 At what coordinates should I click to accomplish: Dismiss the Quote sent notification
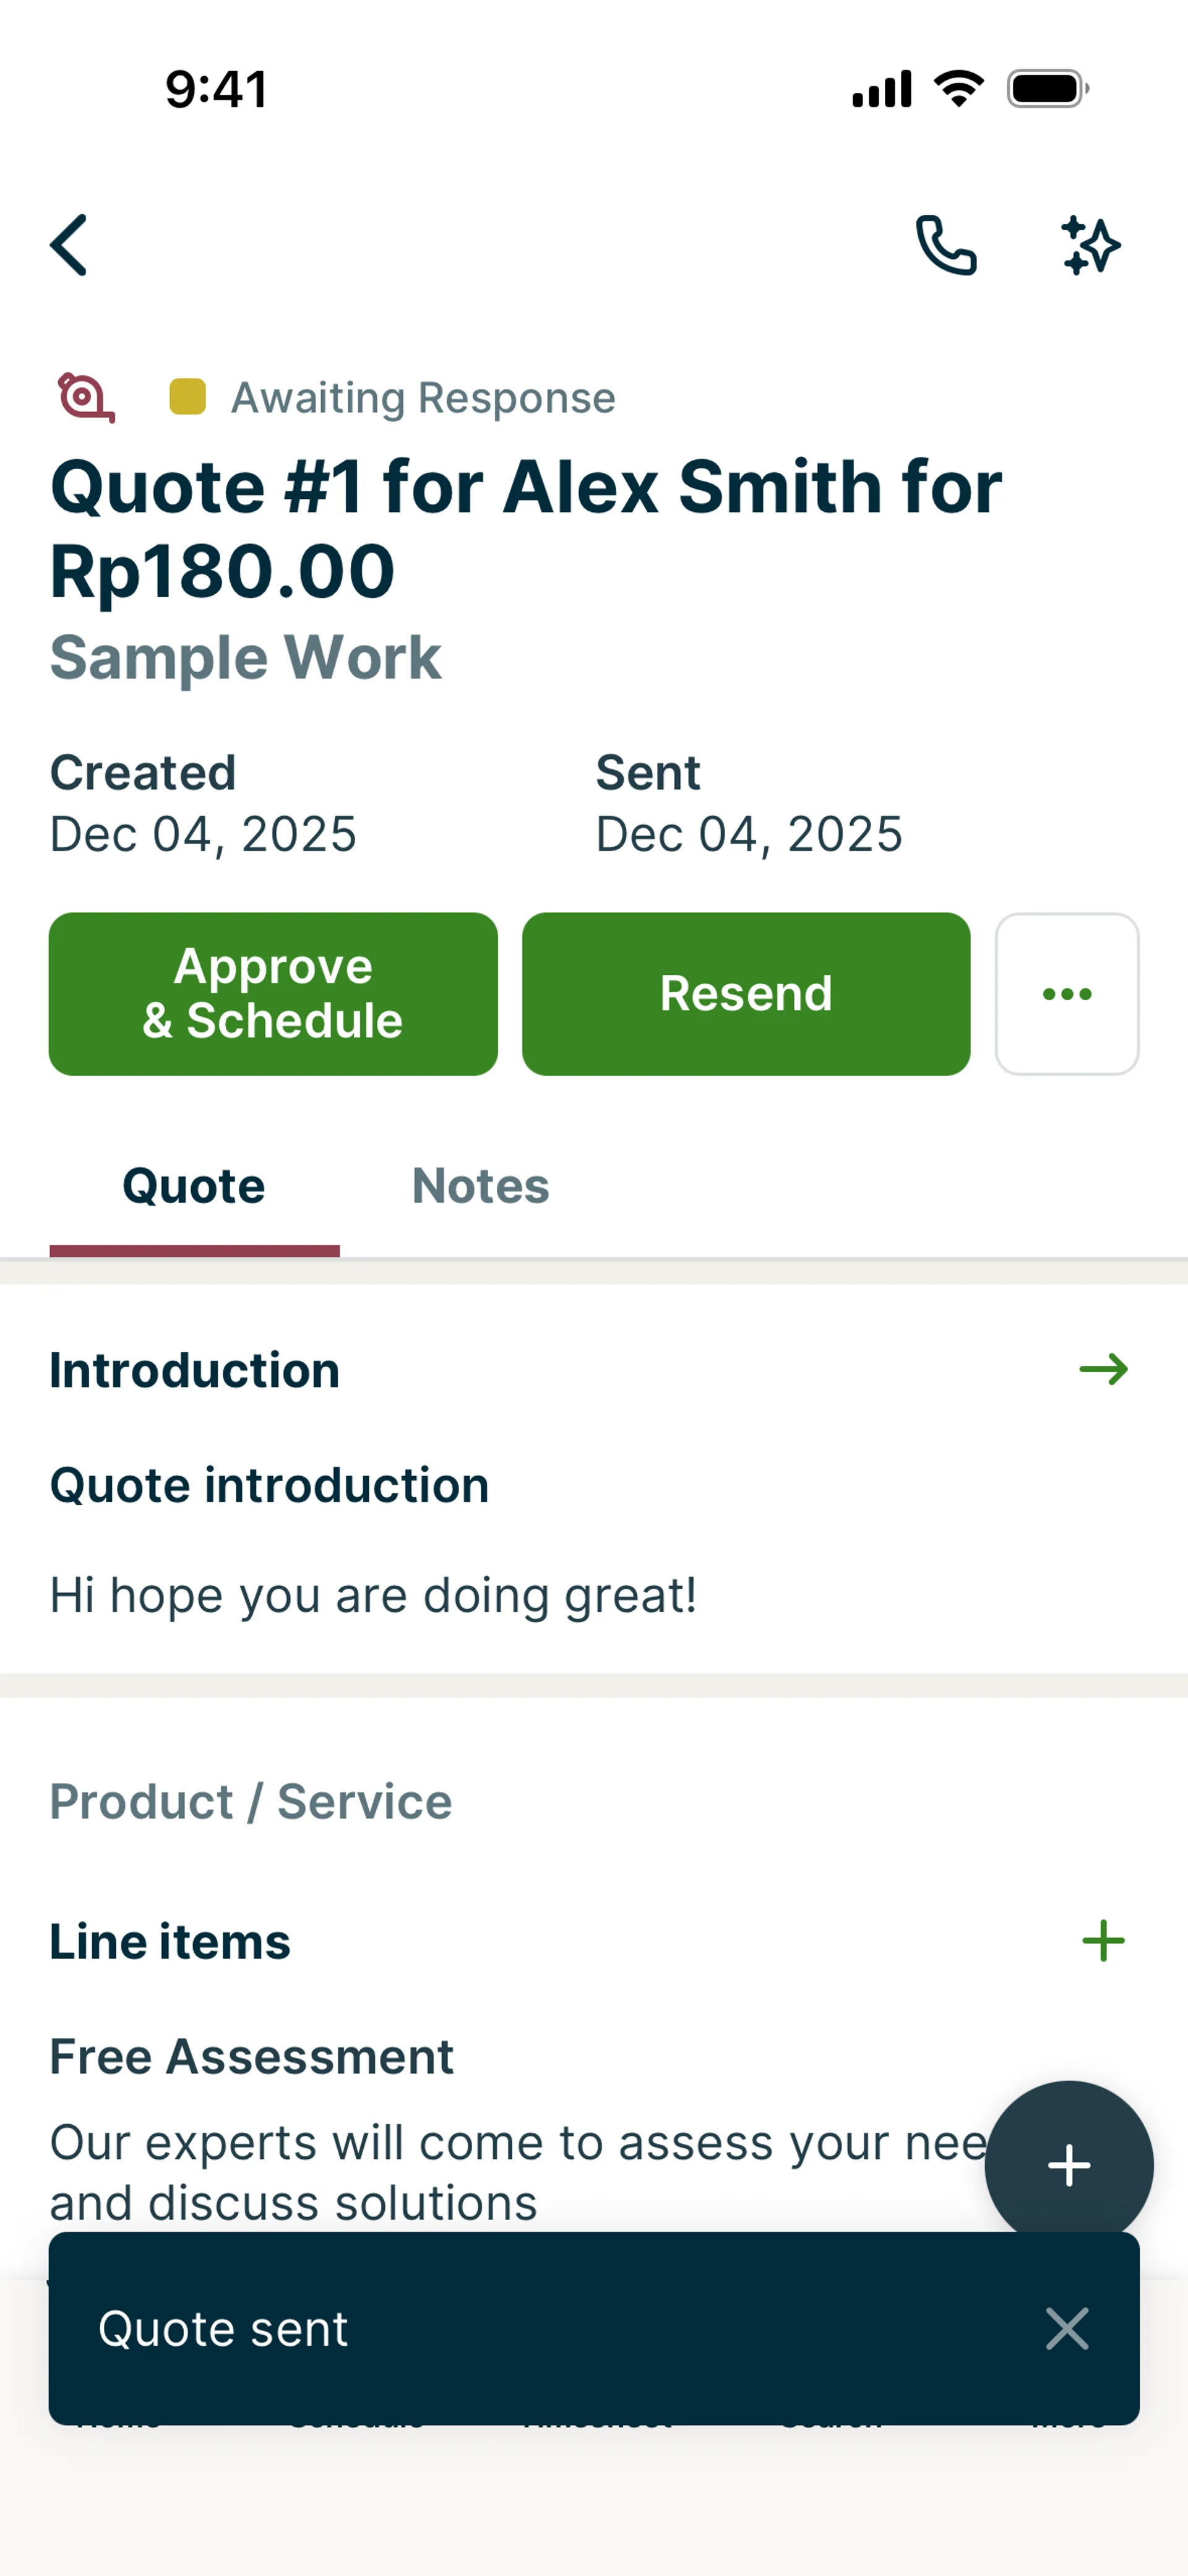(1066, 2329)
